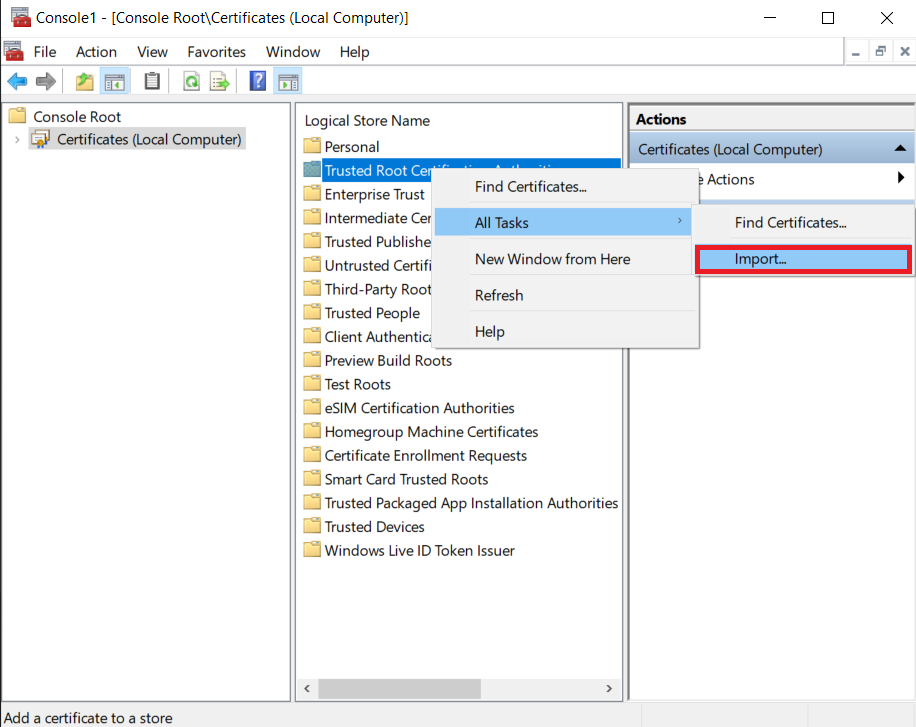This screenshot has width=916, height=727.
Task: Select eSIM Certification Authorities store
Action: (419, 408)
